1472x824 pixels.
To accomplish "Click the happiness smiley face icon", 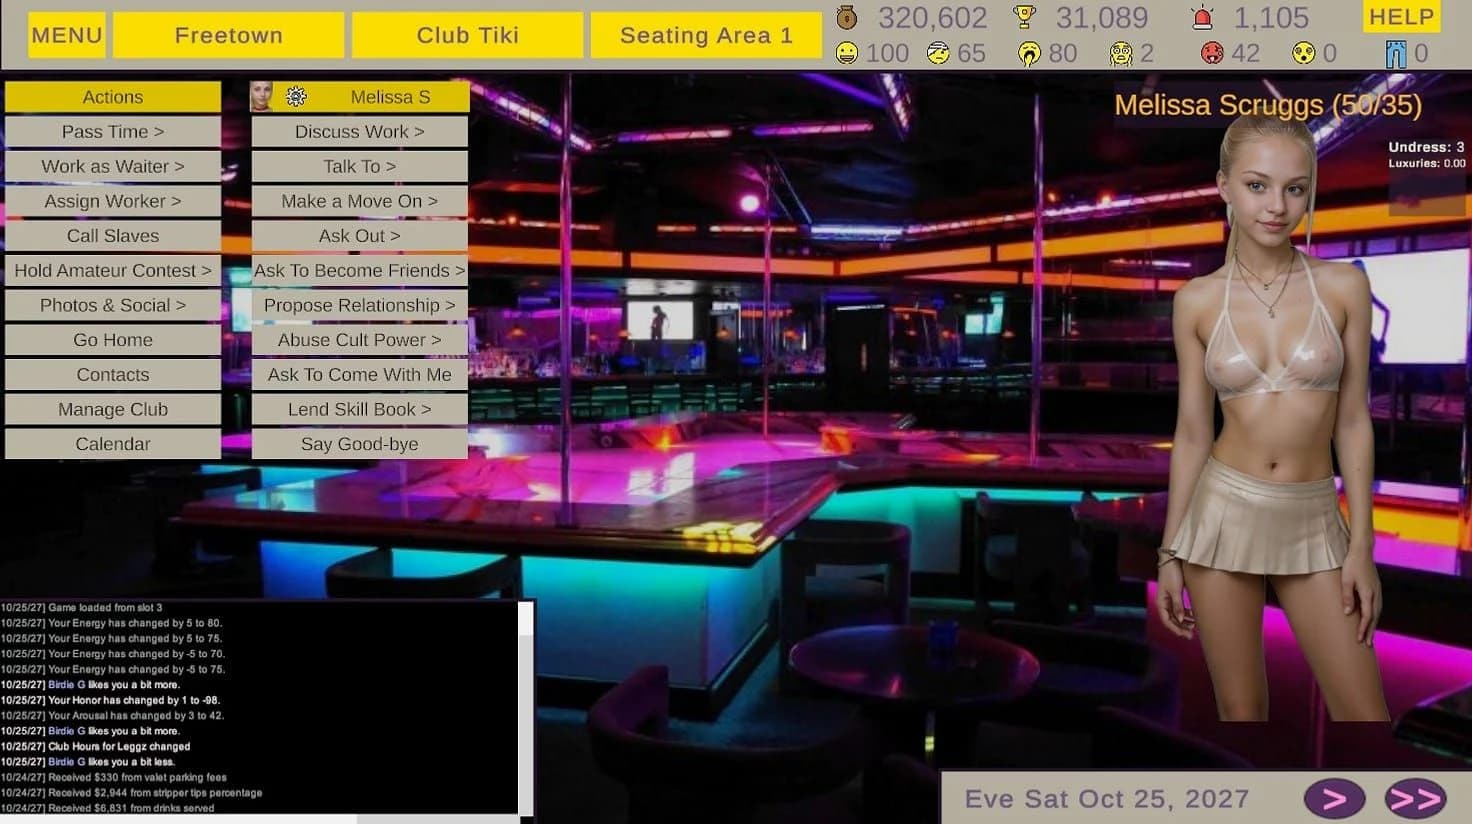I will tap(848, 53).
